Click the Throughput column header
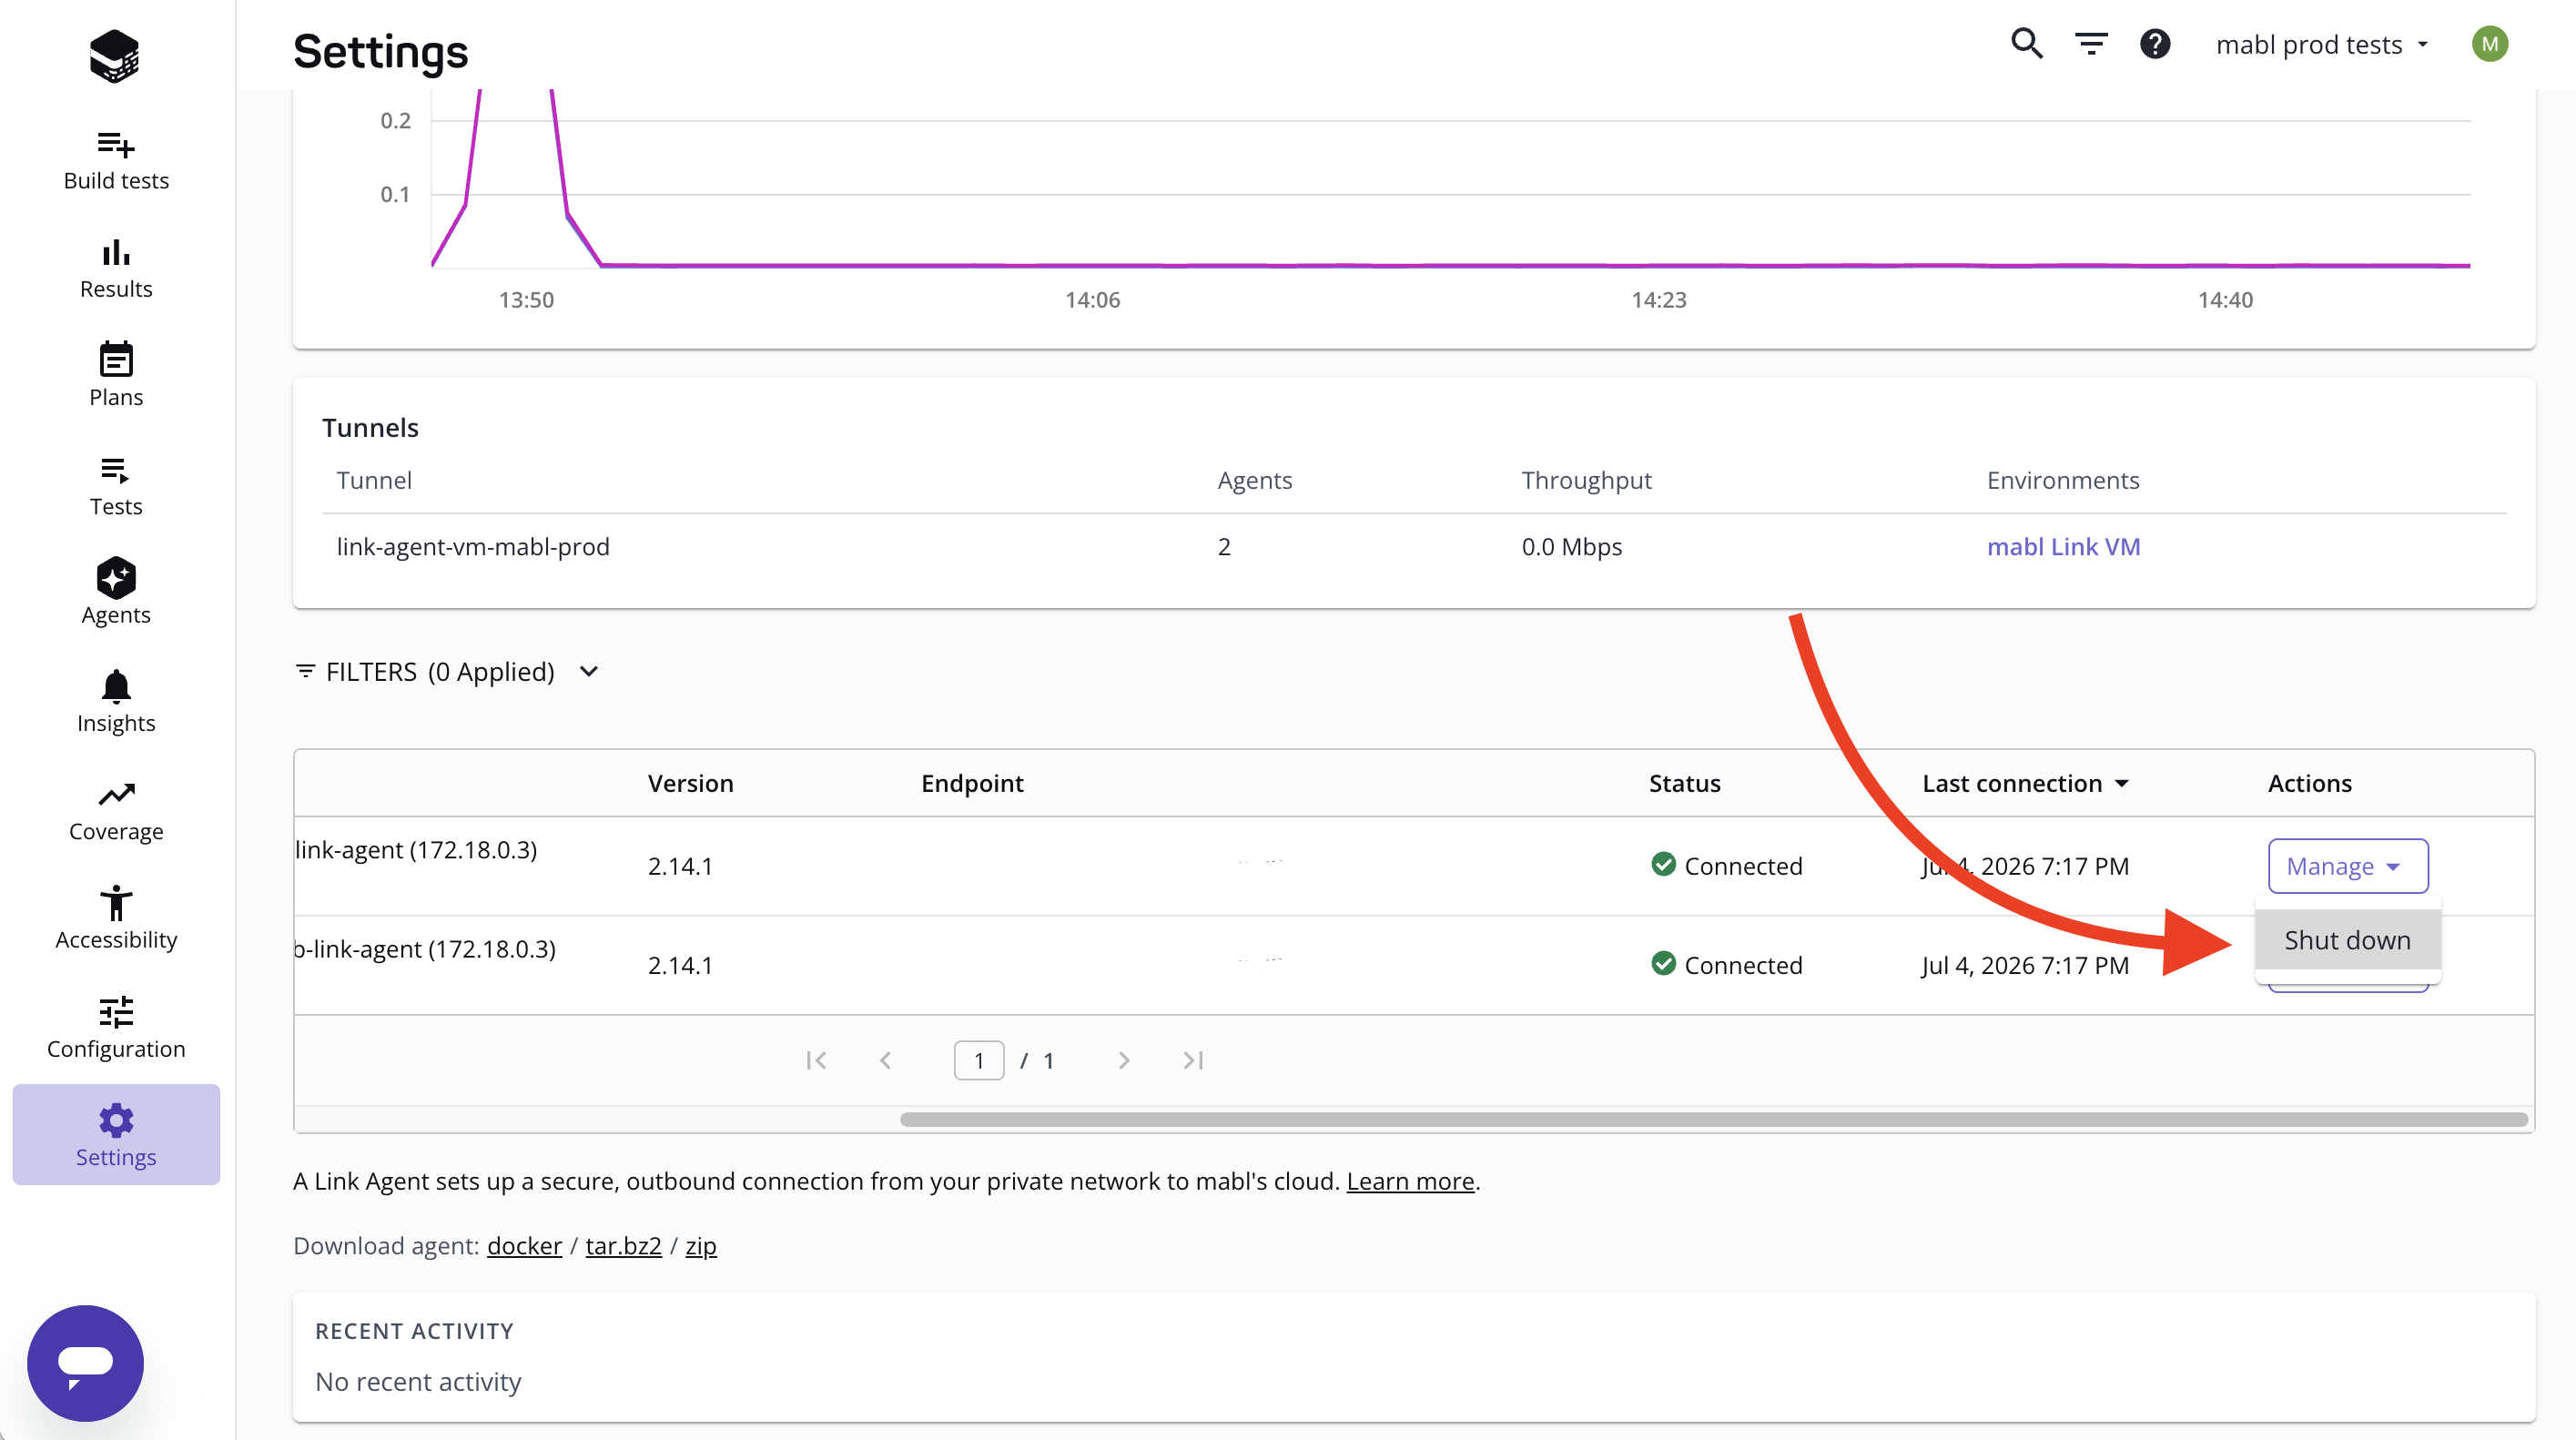2576x1440 pixels. coord(1586,480)
